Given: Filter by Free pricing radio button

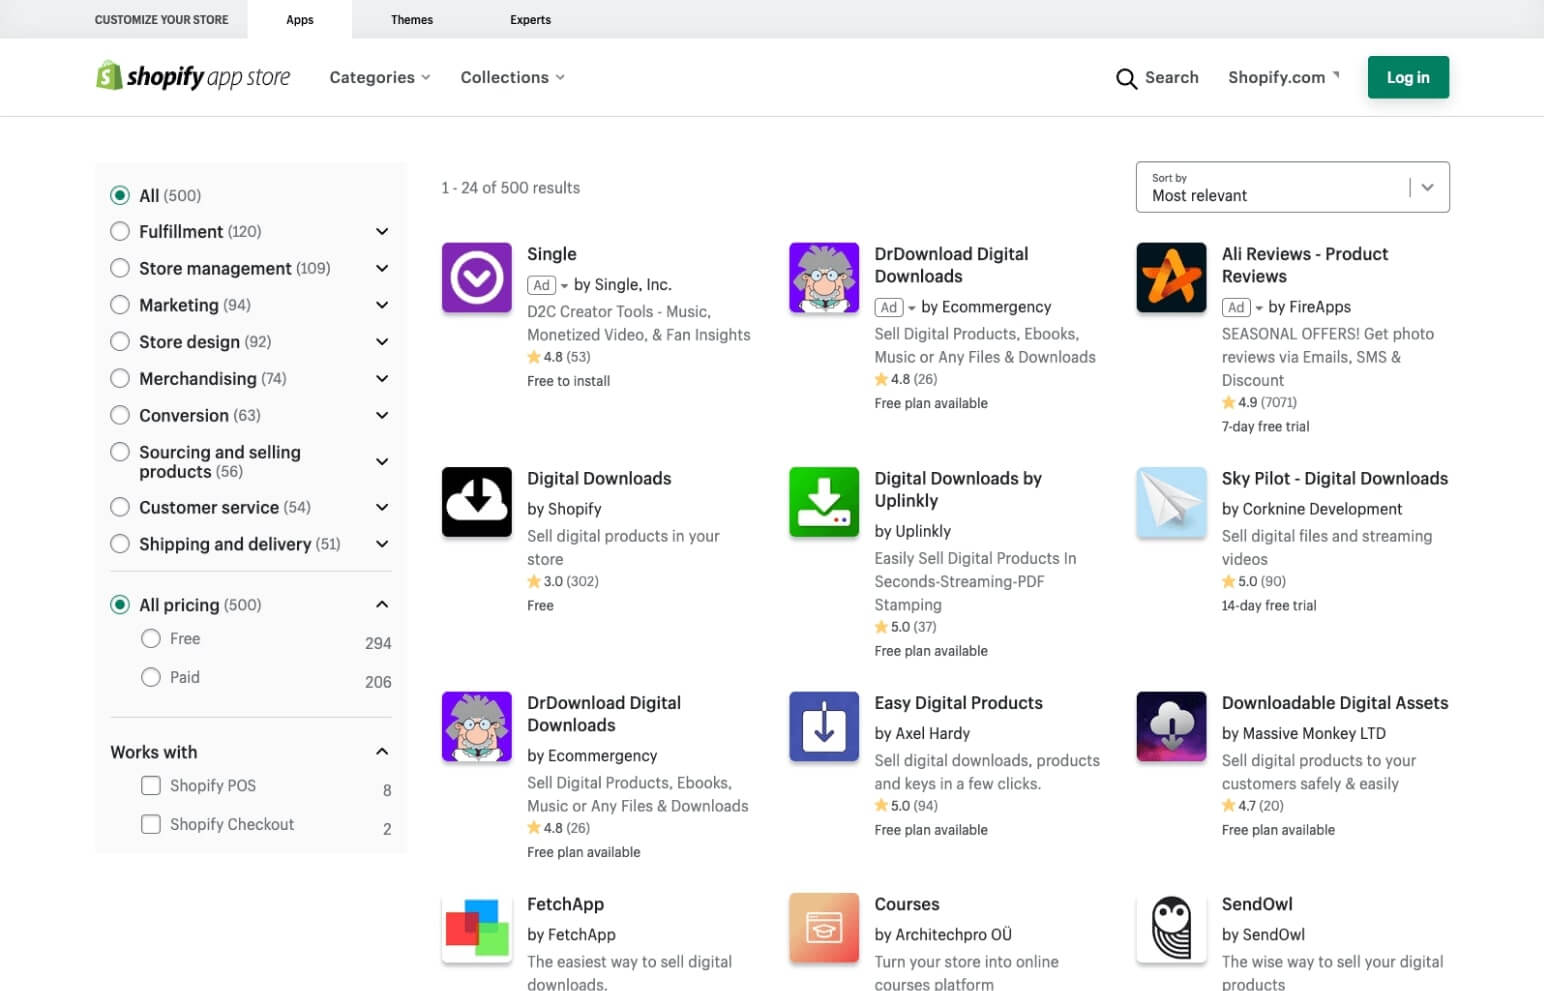Looking at the screenshot, I should pos(151,639).
